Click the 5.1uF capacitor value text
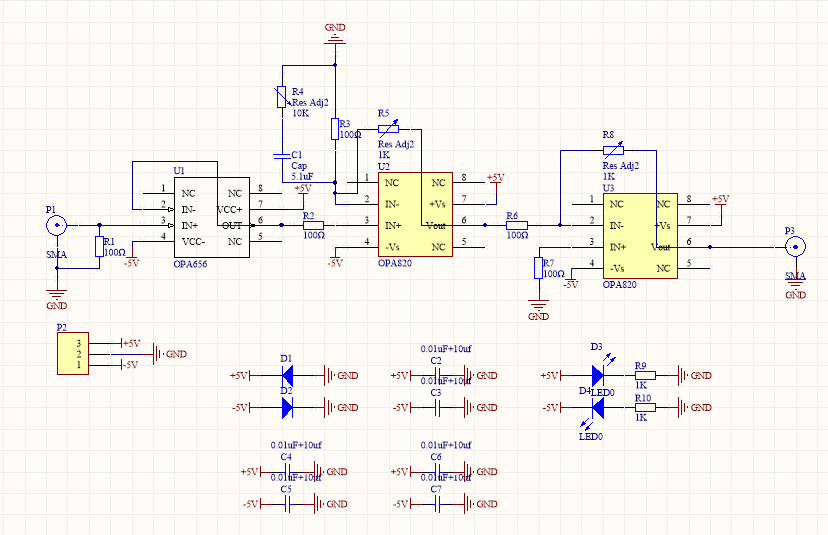Screen dimensions: 828x535 303,176
